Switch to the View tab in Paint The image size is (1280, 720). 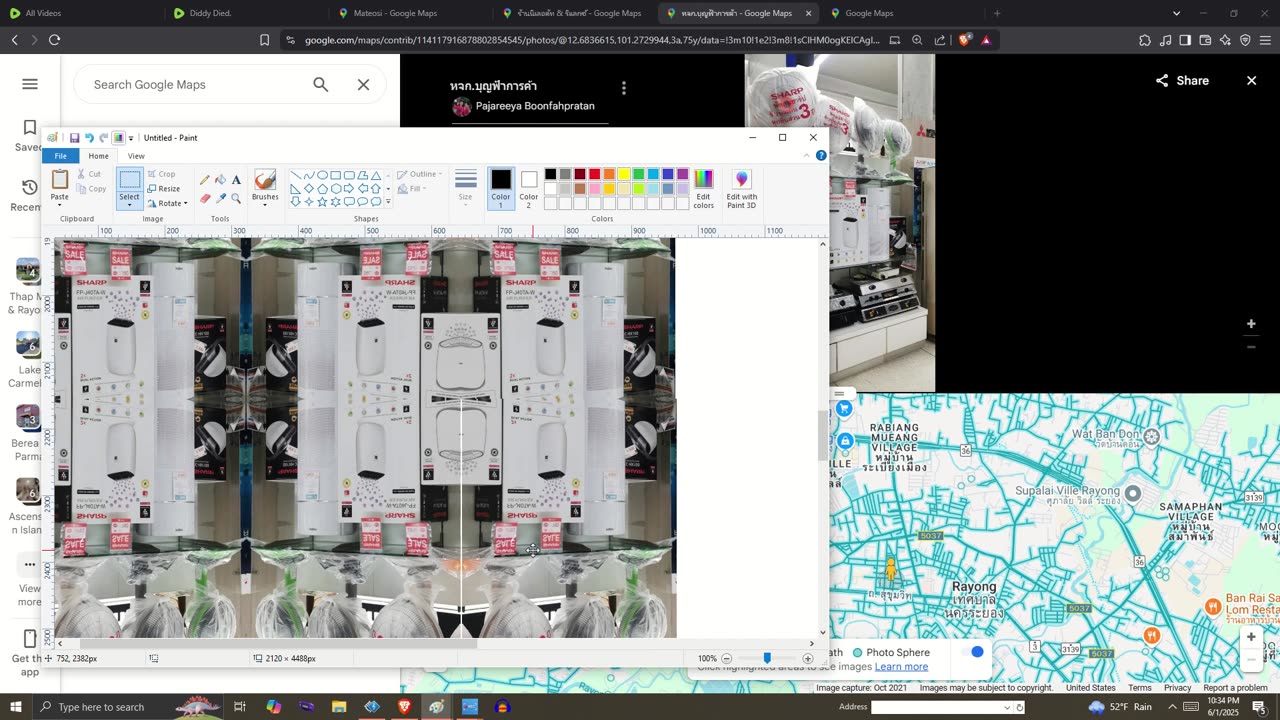[x=136, y=156]
